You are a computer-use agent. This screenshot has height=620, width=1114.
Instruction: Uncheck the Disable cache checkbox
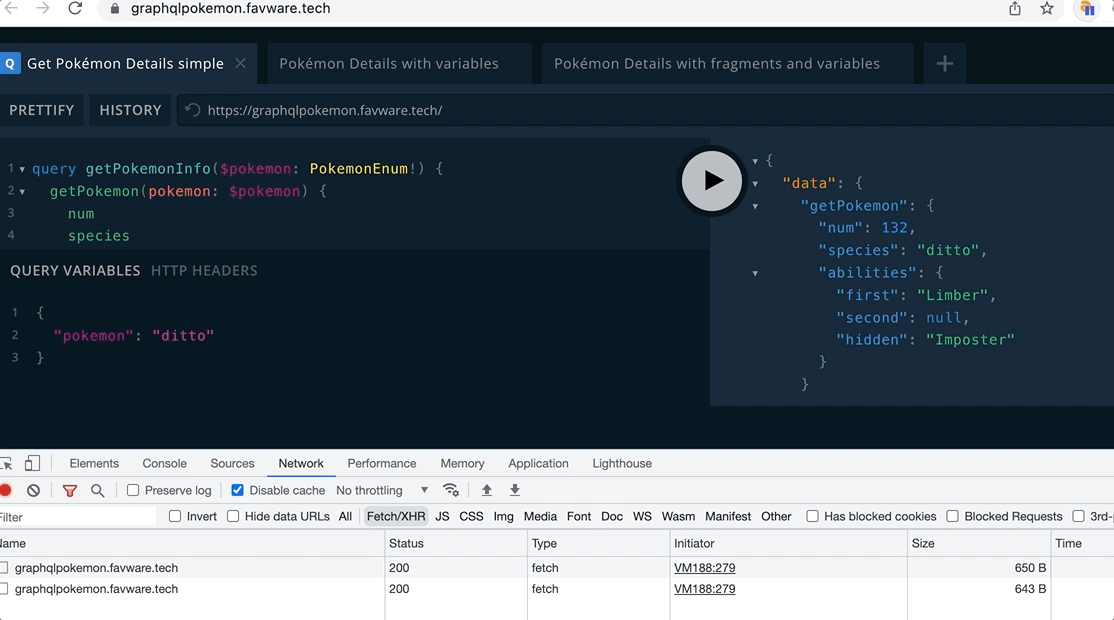coord(238,490)
